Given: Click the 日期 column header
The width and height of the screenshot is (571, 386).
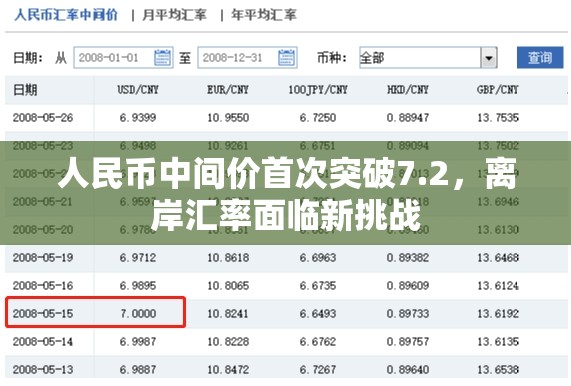Looking at the screenshot, I should coord(25,90).
